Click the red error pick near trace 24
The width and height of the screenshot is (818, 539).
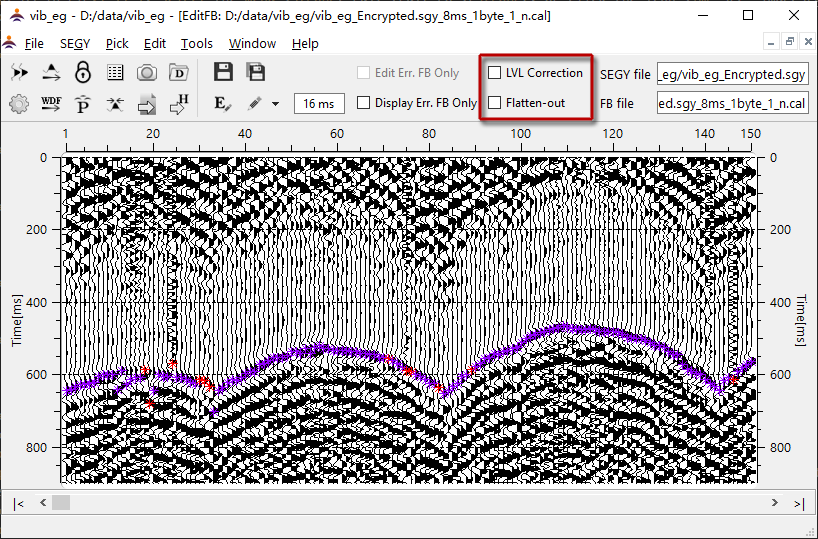(173, 364)
